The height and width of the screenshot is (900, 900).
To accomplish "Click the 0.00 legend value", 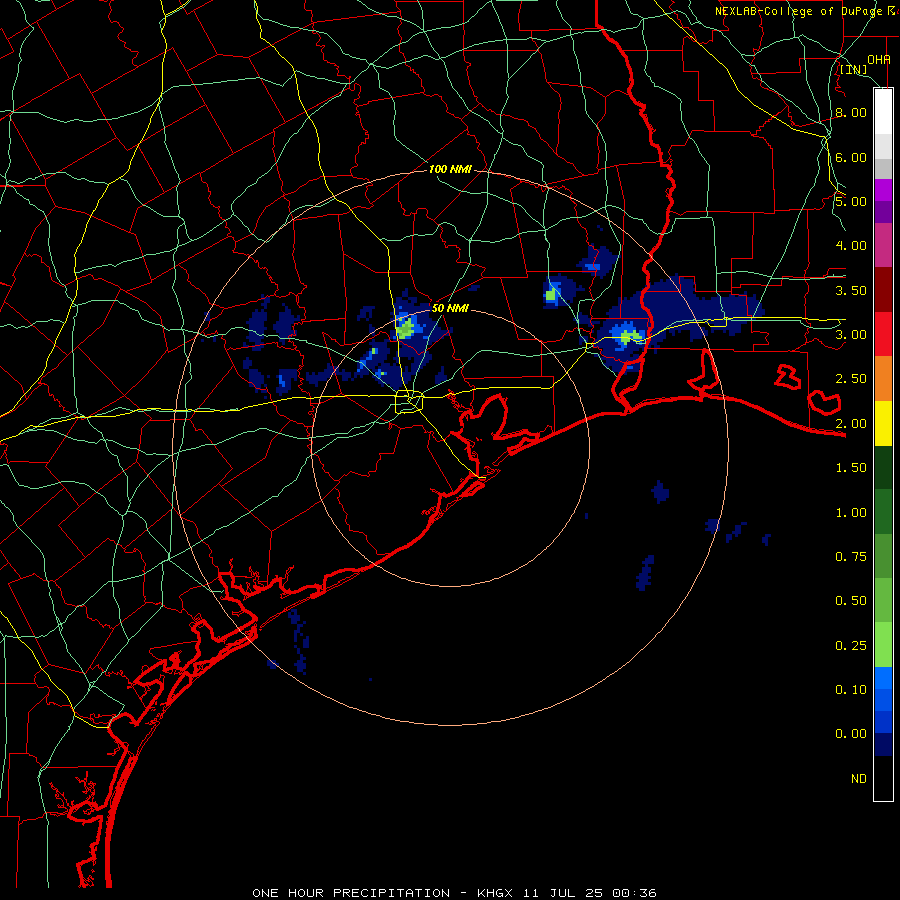I will click(851, 734).
